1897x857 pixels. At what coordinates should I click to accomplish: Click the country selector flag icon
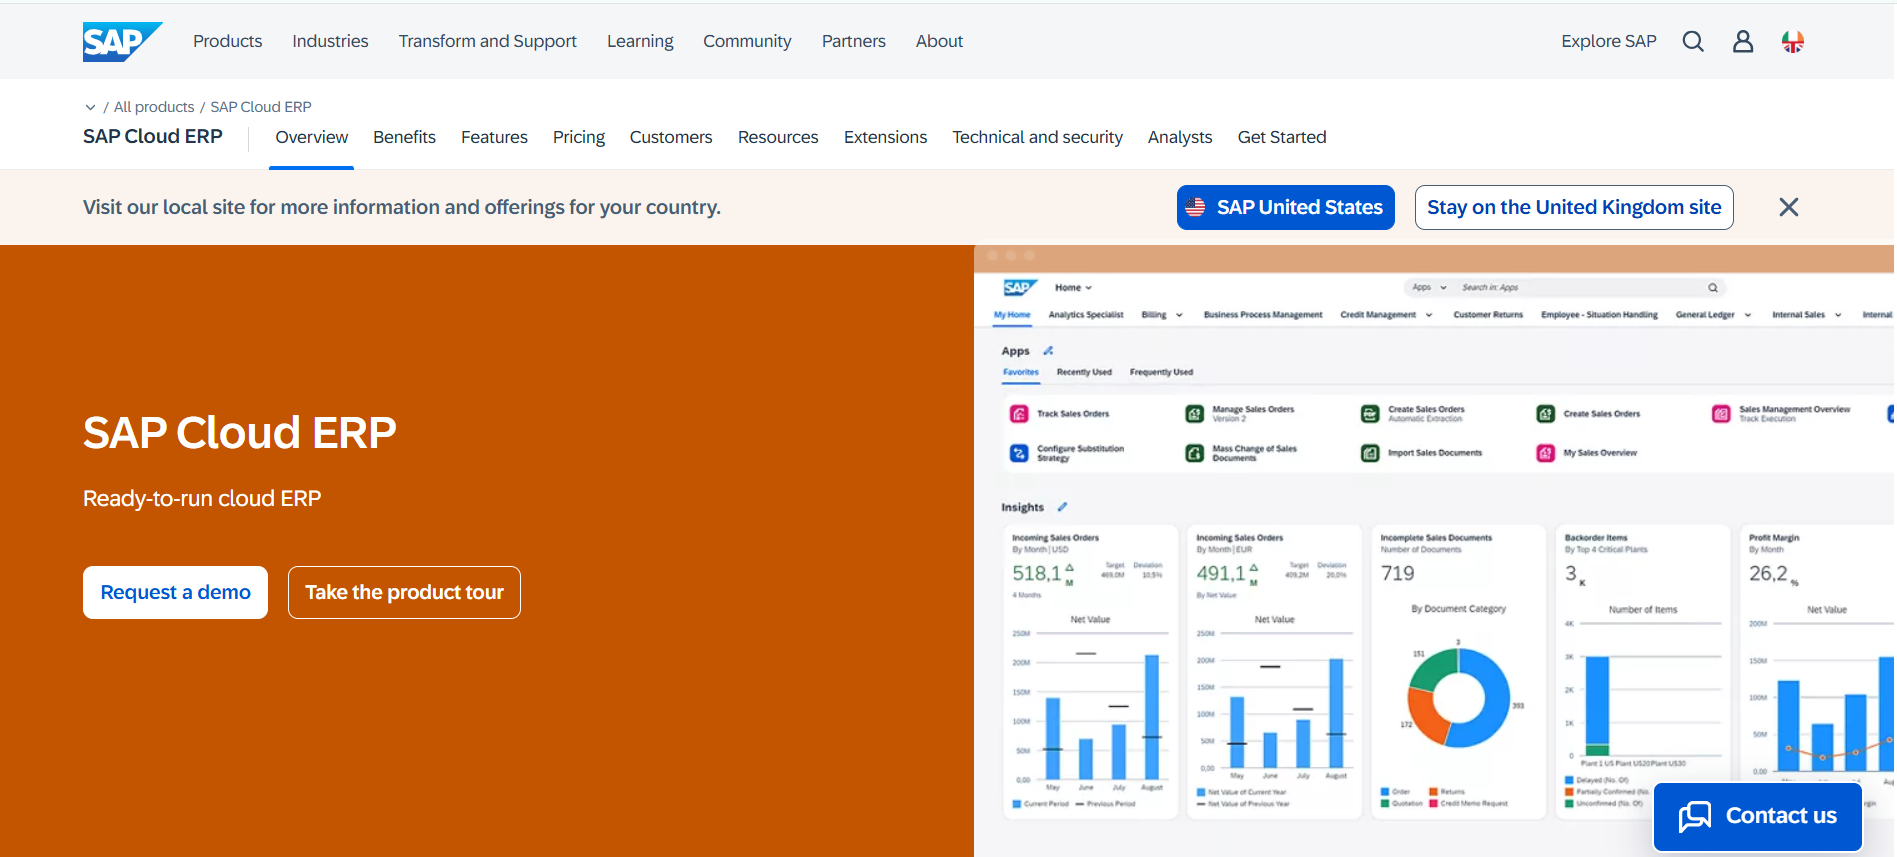[1792, 41]
